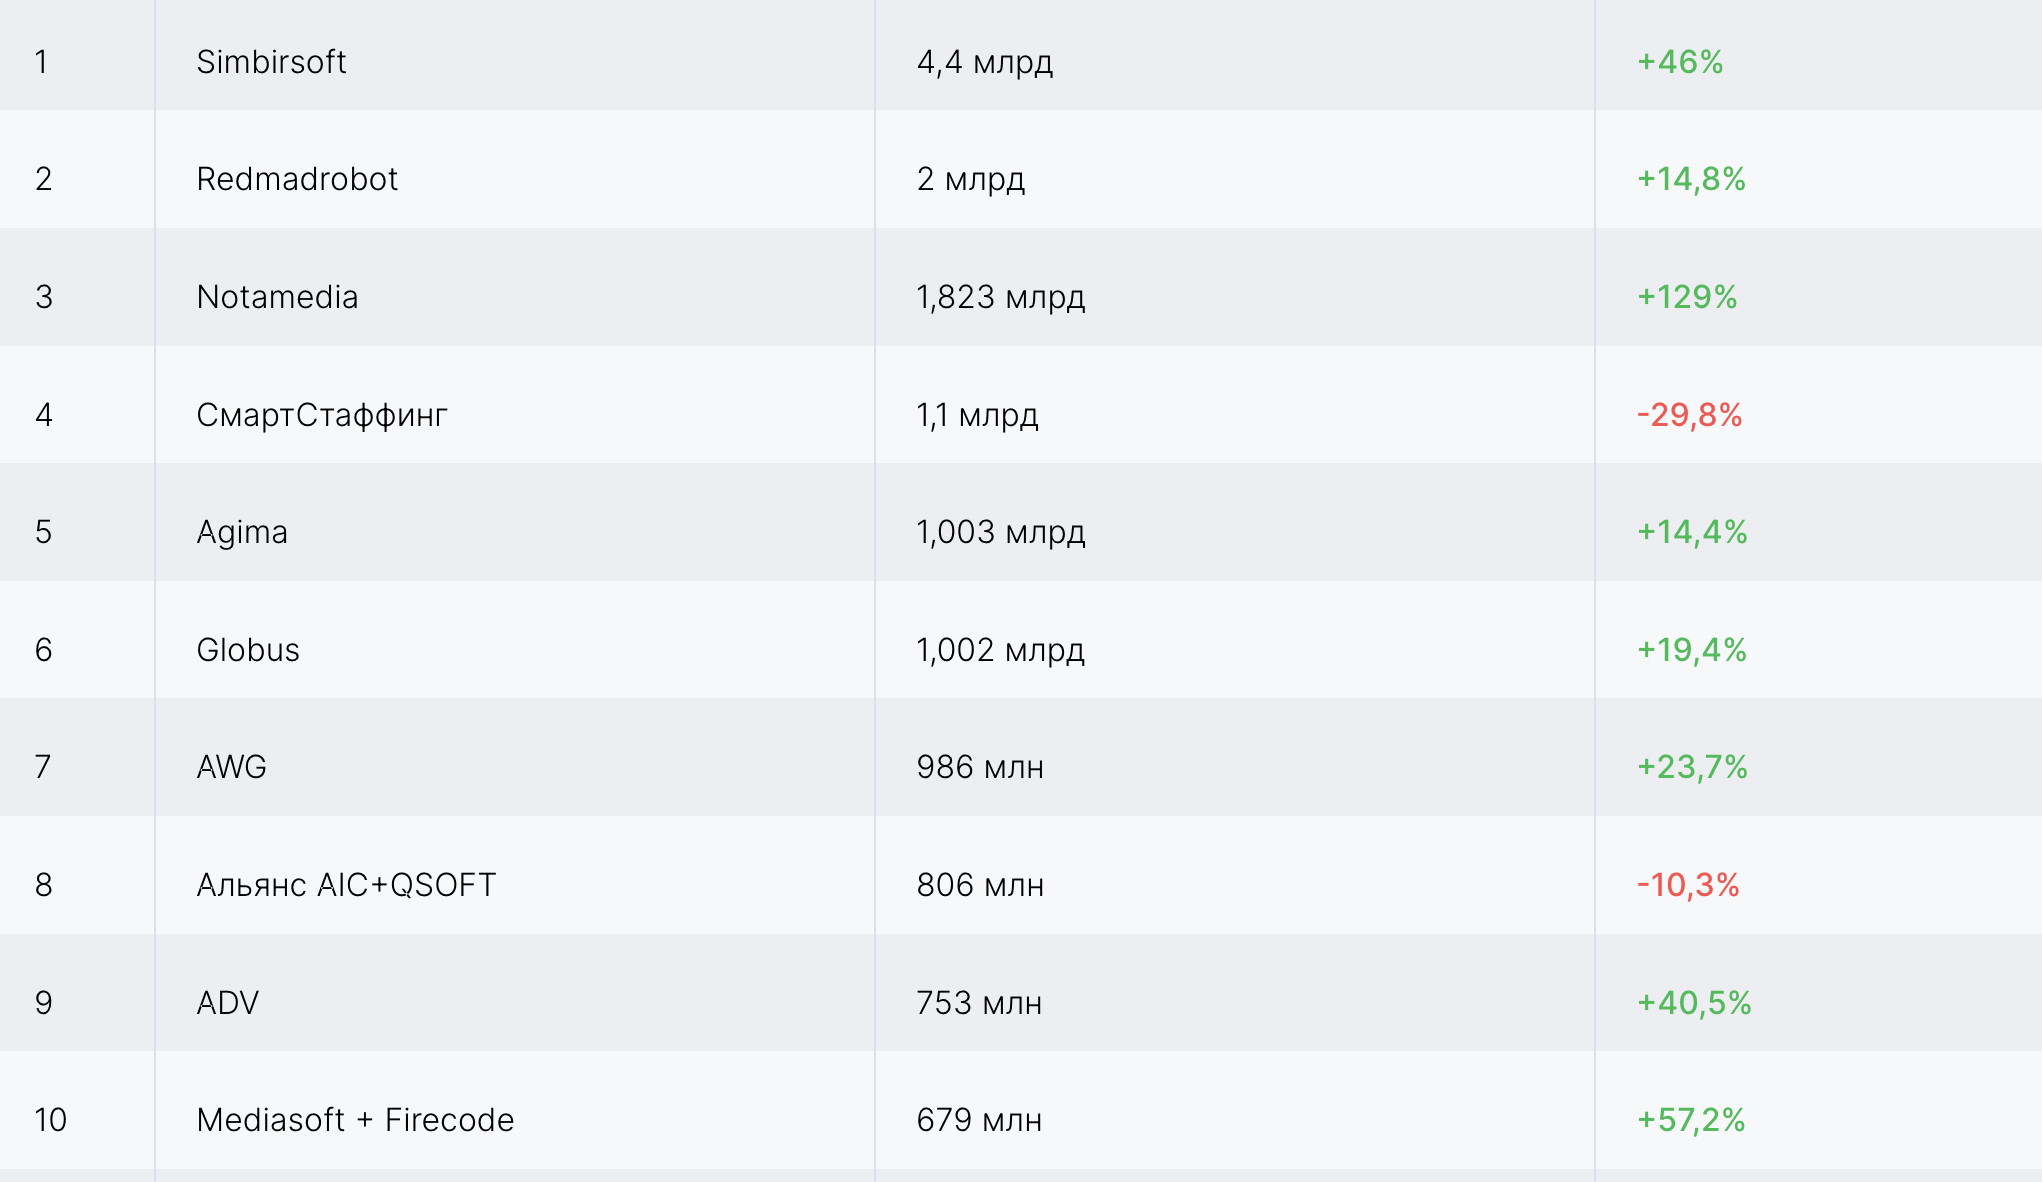Viewport: 2042px width, 1182px height.
Task: Click the 4,4 млрд revenue value
Action: [x=985, y=62]
